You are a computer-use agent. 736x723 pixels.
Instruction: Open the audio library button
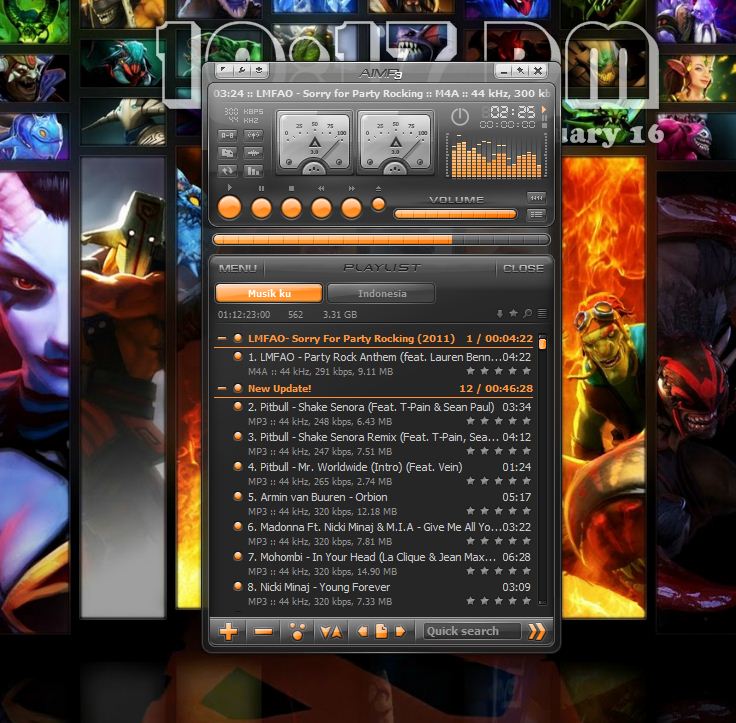pyautogui.click(x=227, y=153)
